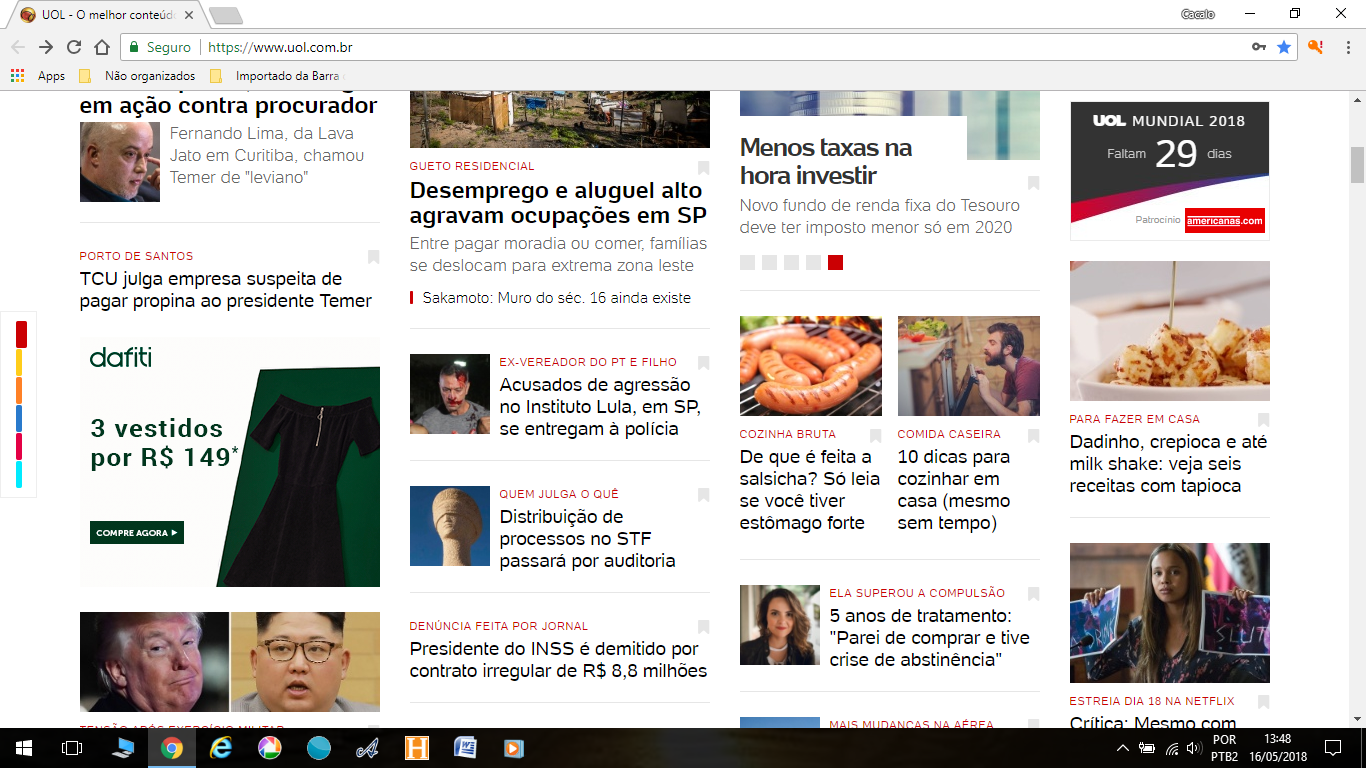
Task: Launch Internet Explorer from the taskbar
Action: (221, 748)
